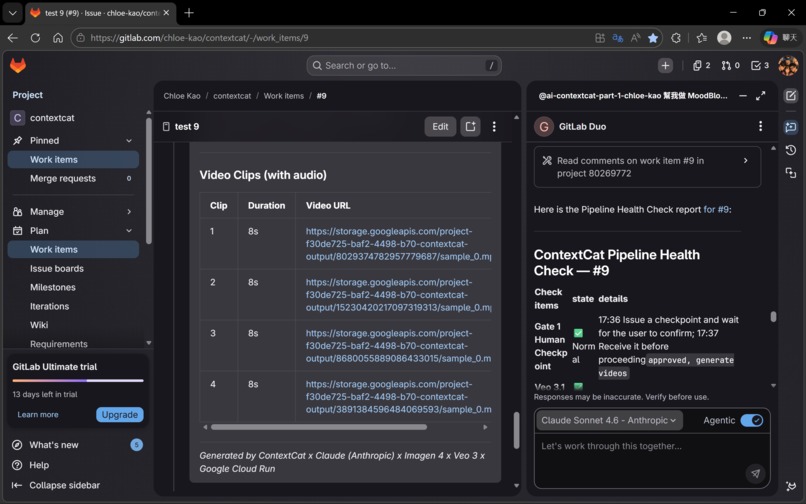Click Work items breadcrumb link
This screenshot has width=806, height=504.
284,96
